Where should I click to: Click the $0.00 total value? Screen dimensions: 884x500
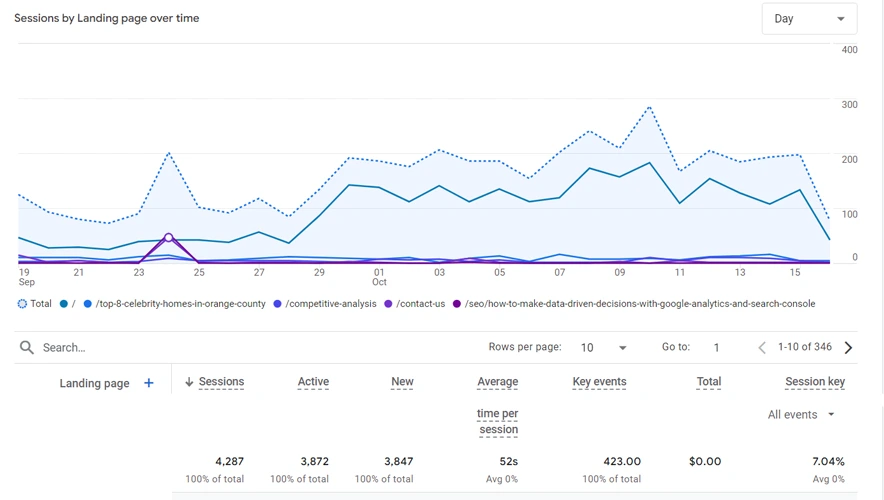click(x=705, y=461)
